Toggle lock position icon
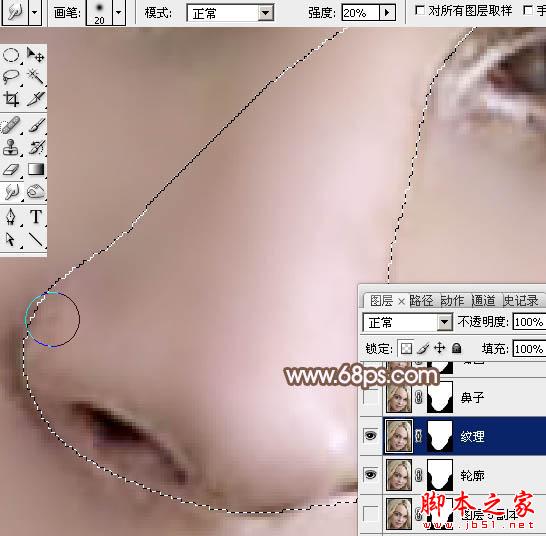546x536 pixels. coord(440,348)
